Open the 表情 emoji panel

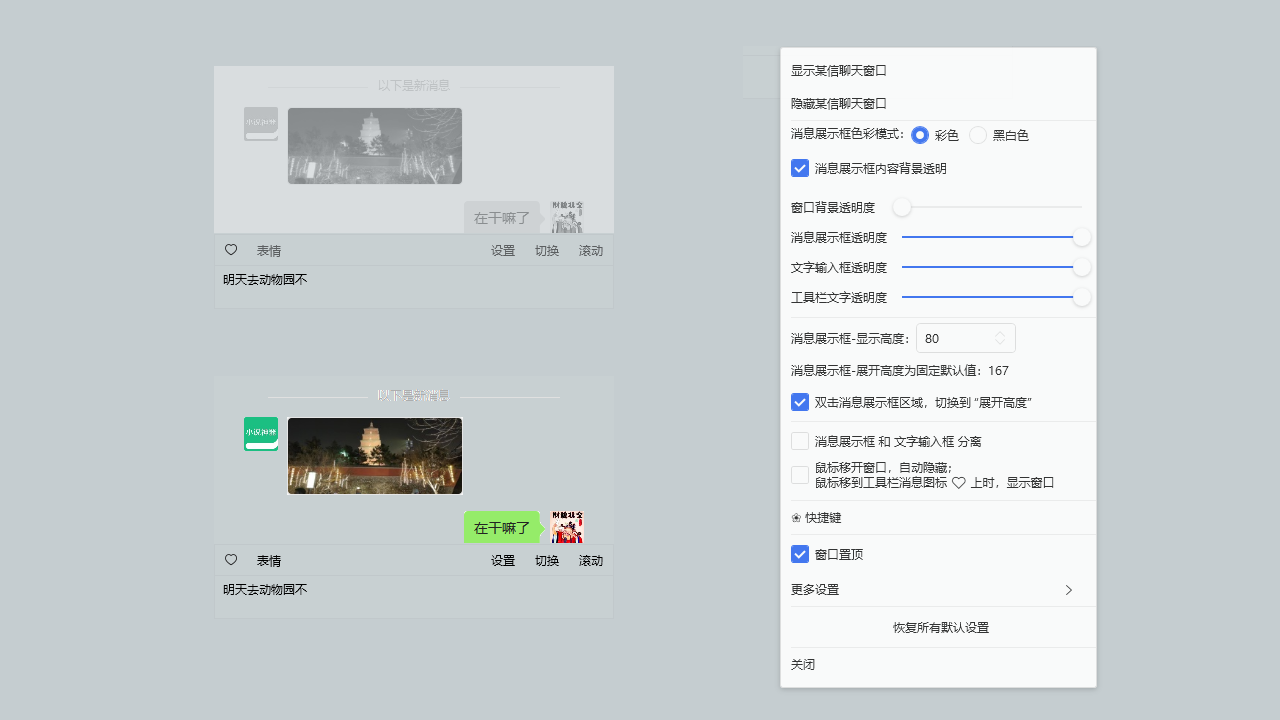[x=268, y=560]
